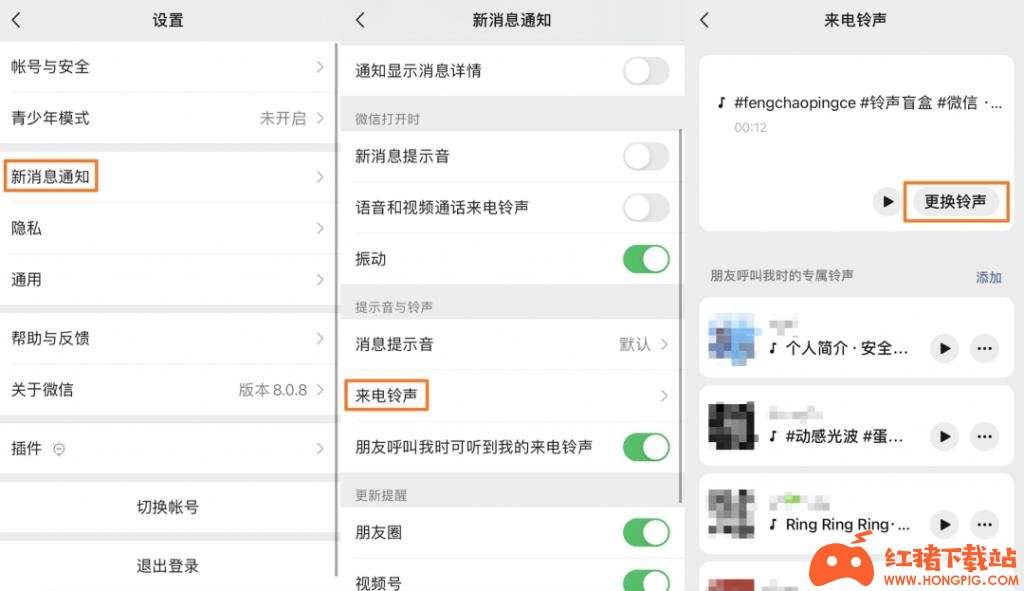Tap the chevron on the 隐私 row

tap(320, 228)
